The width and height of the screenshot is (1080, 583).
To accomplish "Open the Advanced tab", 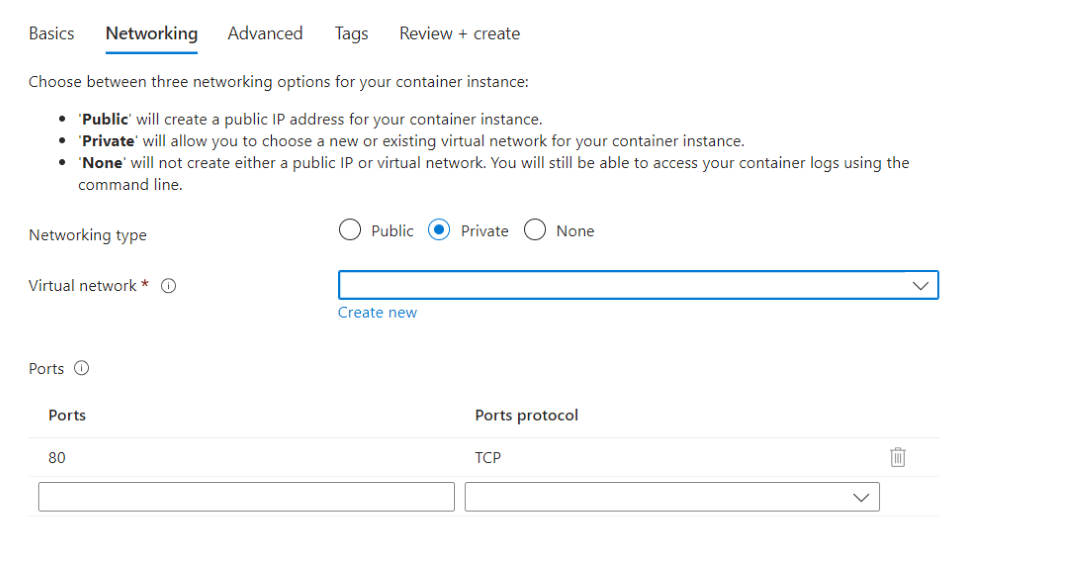I will (x=265, y=34).
